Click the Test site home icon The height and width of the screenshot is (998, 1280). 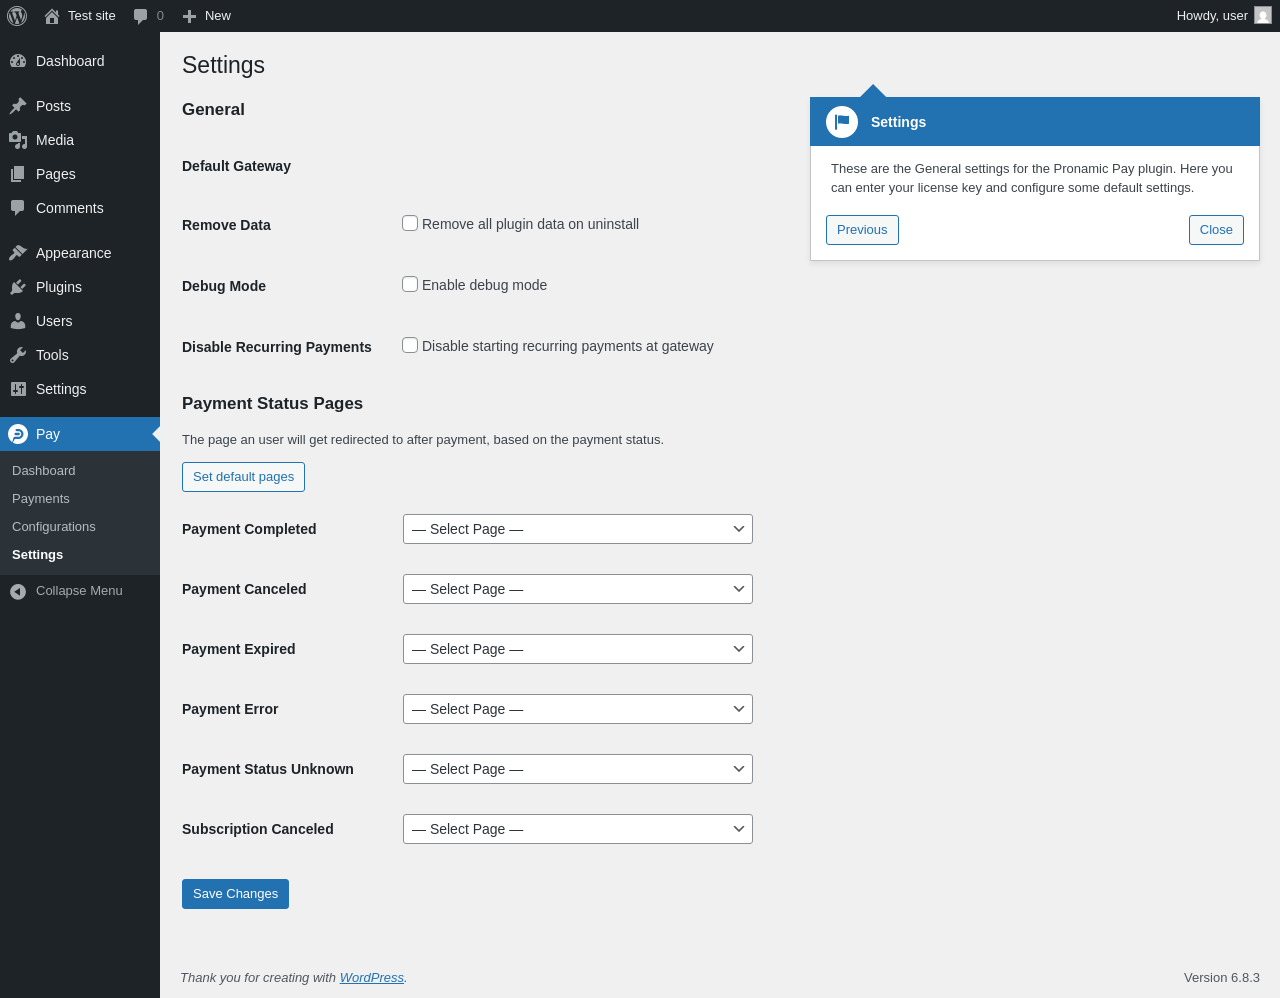tap(52, 16)
